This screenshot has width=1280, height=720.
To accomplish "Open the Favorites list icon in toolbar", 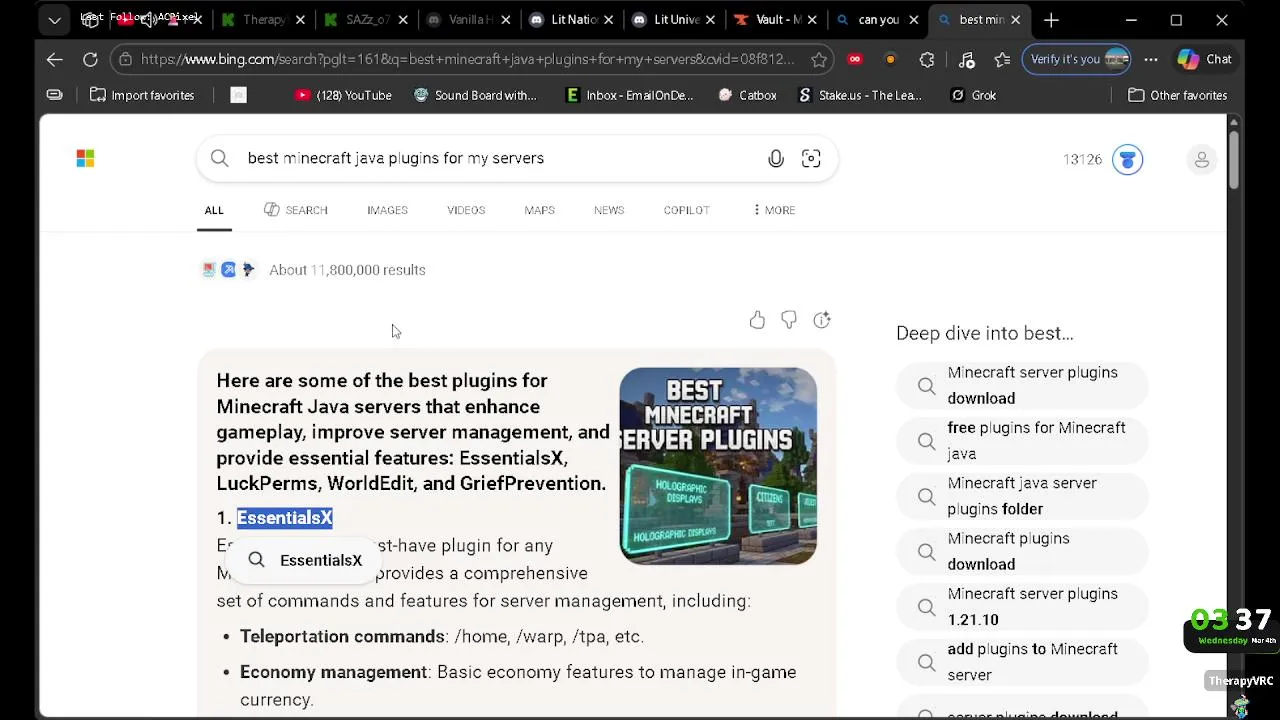I will click(x=1002, y=59).
